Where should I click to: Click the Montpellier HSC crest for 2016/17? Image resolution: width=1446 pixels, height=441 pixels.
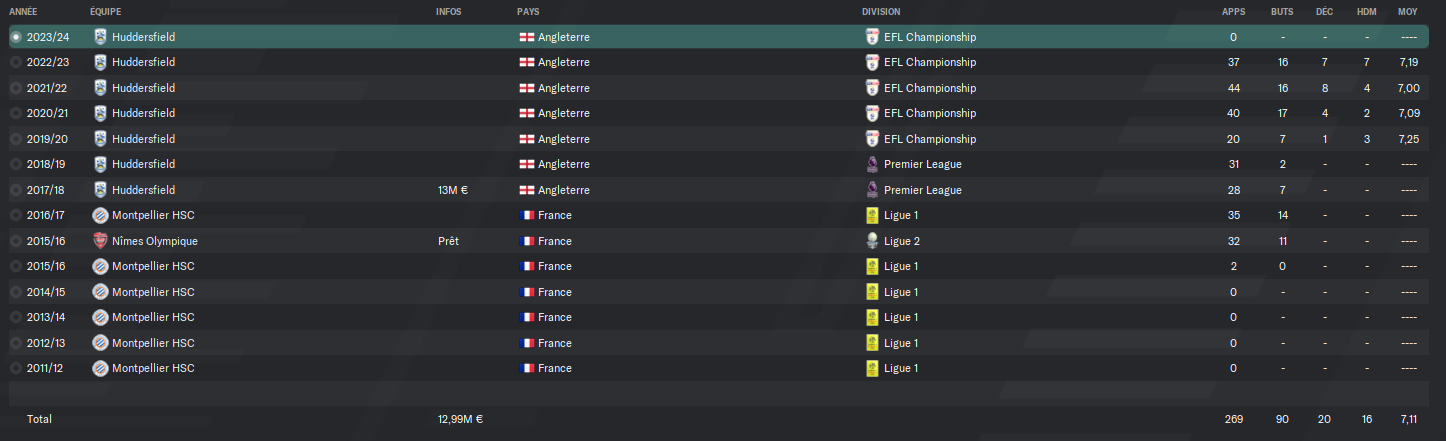100,215
